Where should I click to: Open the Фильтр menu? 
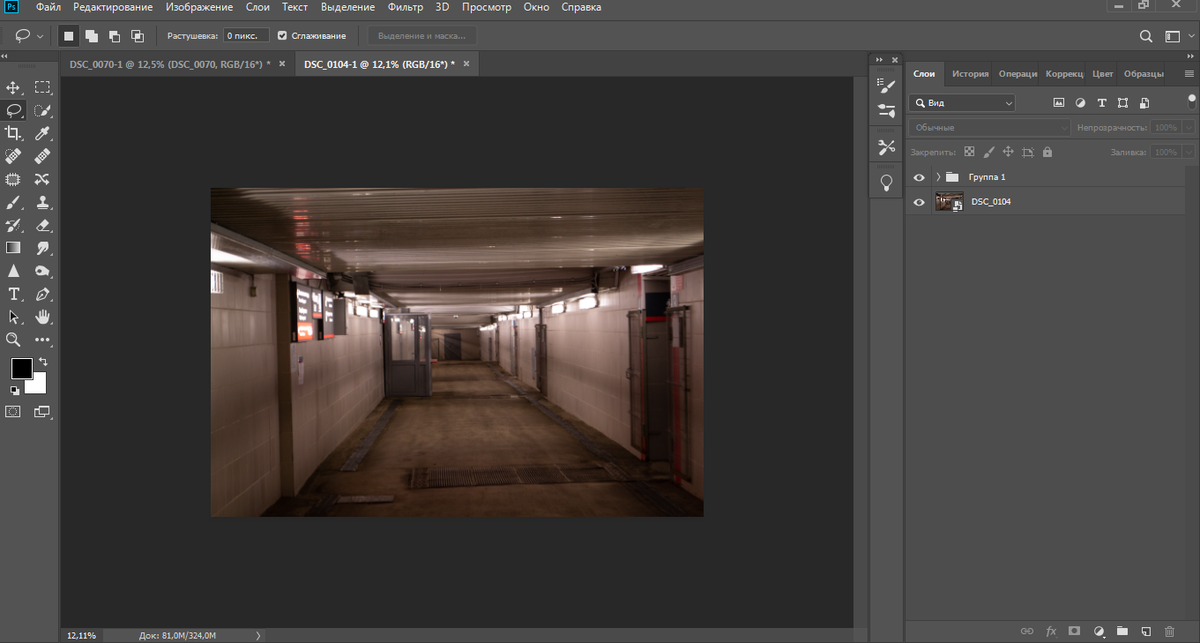pos(405,7)
